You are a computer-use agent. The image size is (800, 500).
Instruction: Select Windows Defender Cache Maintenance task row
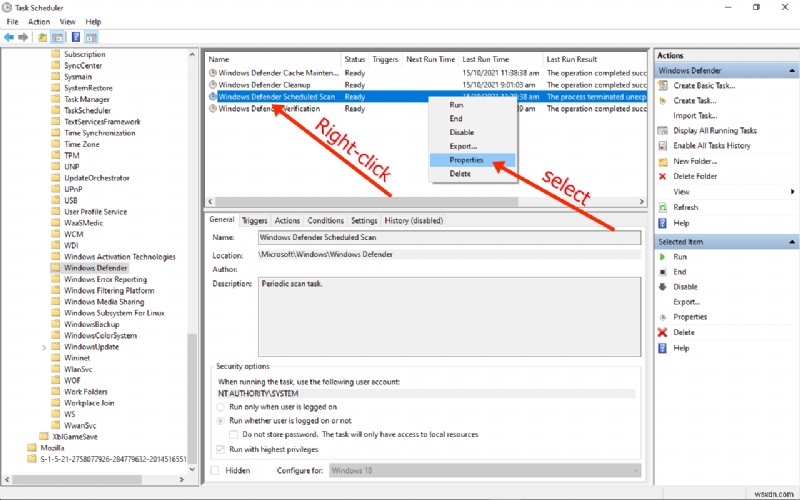pos(426,73)
